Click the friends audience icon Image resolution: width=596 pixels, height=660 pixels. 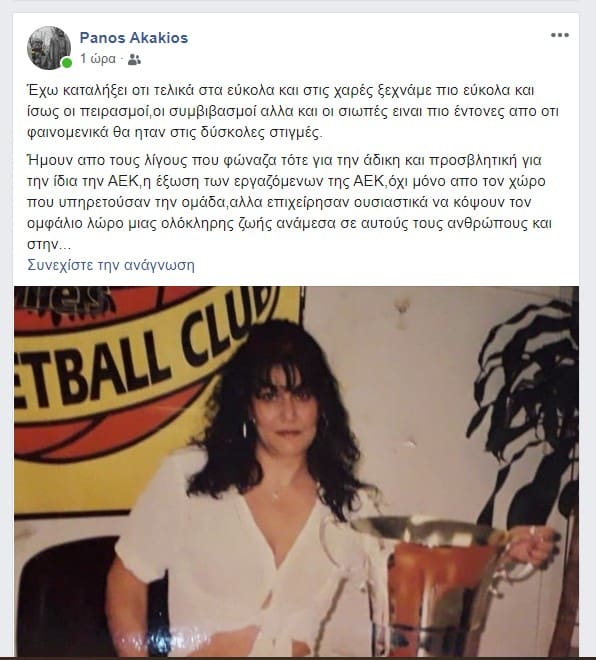134,59
